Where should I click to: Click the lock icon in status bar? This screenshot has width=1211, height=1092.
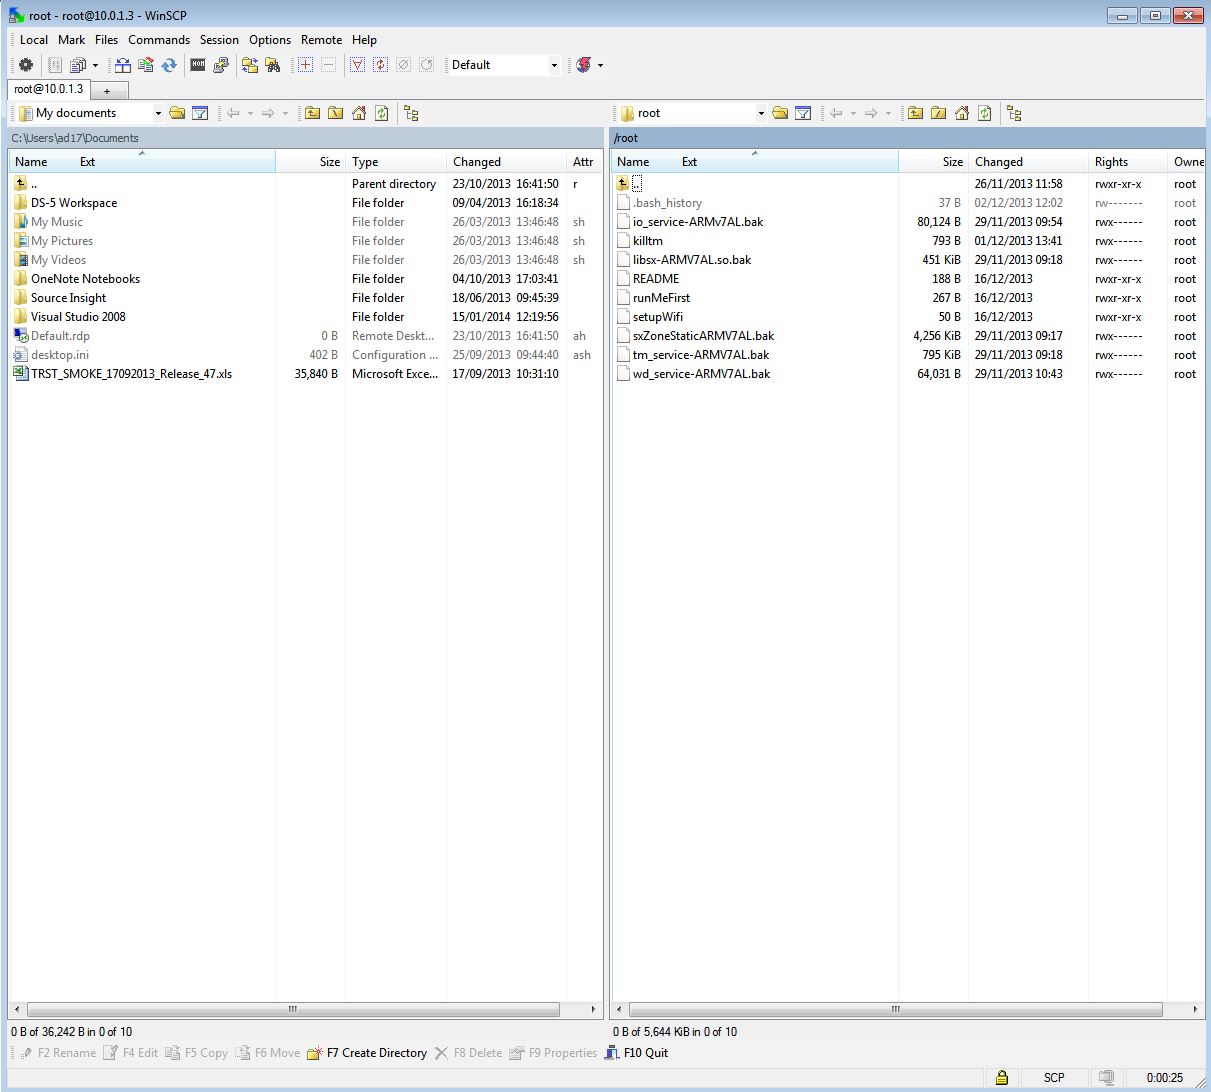(1001, 1078)
